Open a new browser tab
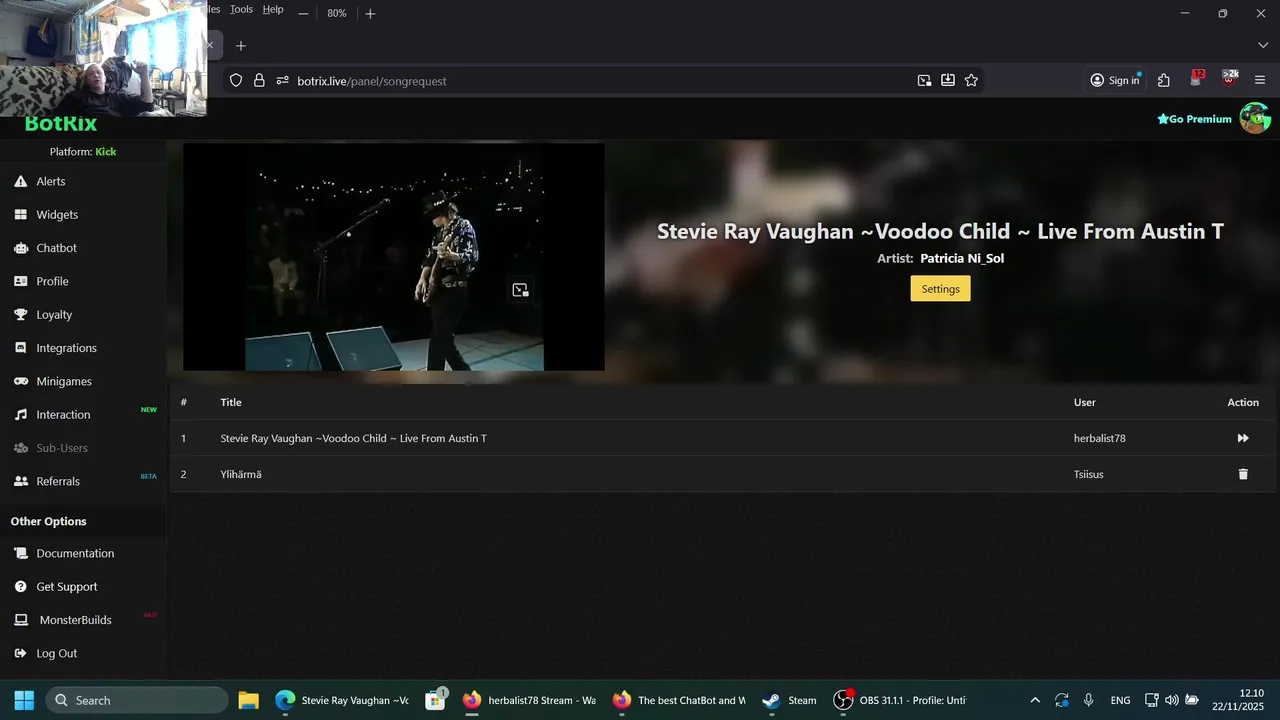 (x=240, y=45)
